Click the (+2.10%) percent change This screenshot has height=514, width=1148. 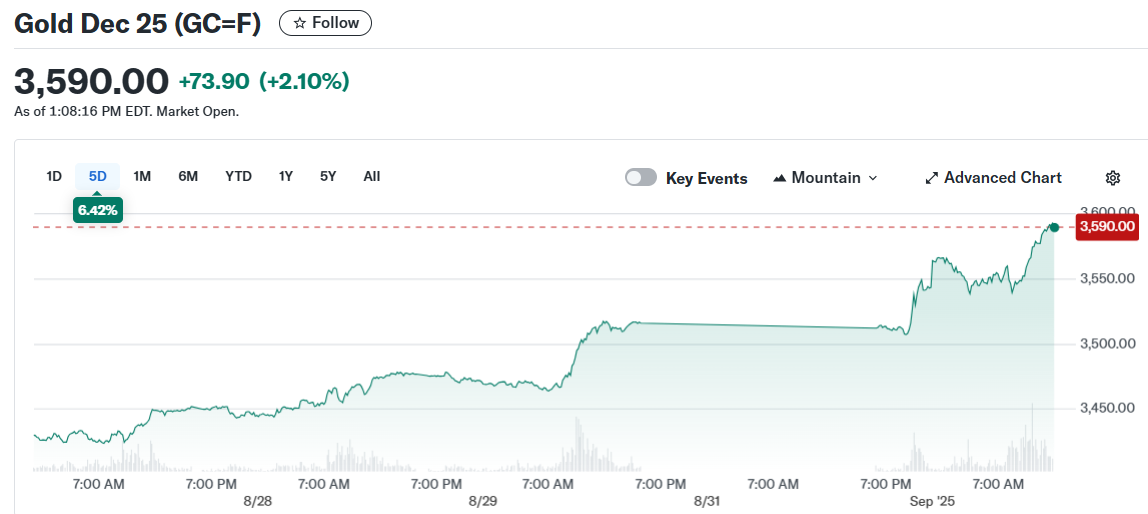pyautogui.click(x=305, y=81)
